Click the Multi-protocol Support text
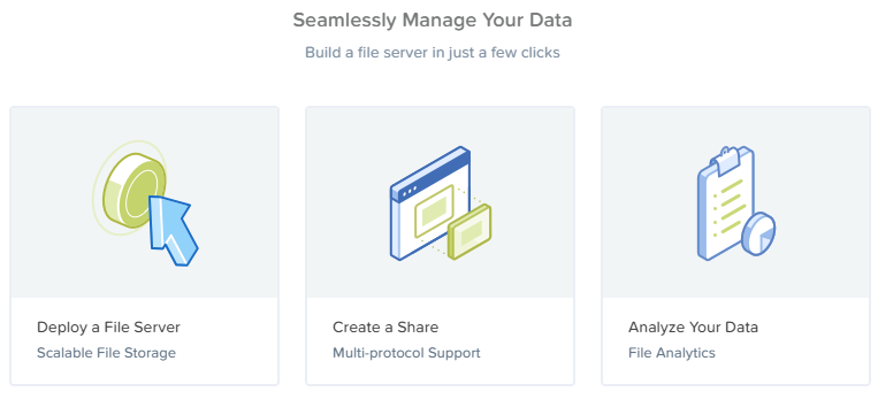The image size is (878, 414). (x=407, y=353)
